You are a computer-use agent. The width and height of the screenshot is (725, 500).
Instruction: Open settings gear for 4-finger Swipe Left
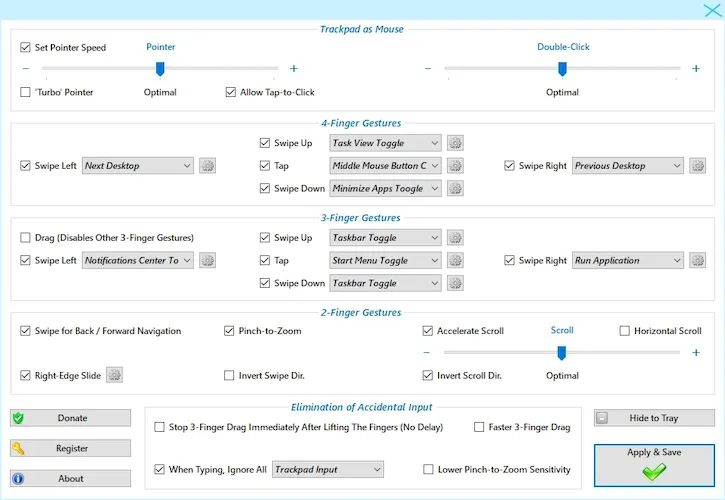pyautogui.click(x=208, y=166)
